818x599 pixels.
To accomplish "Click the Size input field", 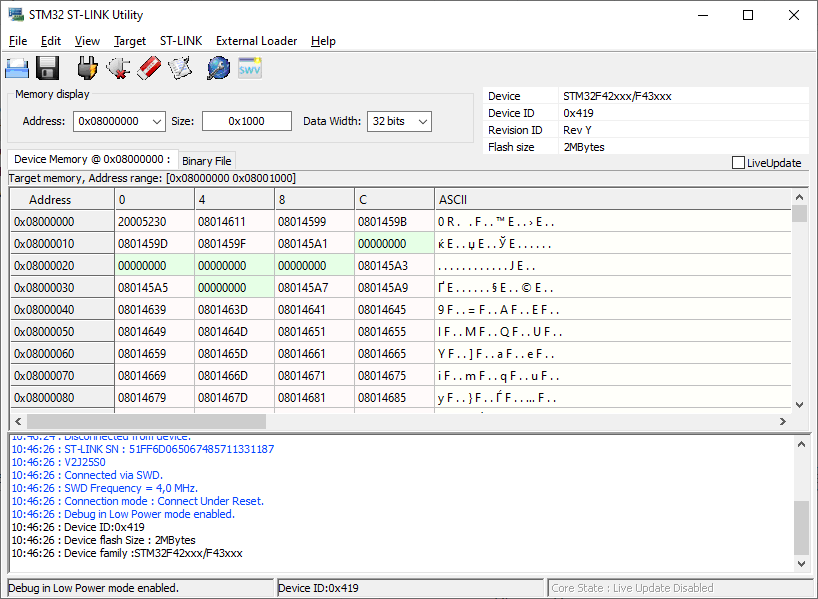I will pyautogui.click(x=246, y=121).
